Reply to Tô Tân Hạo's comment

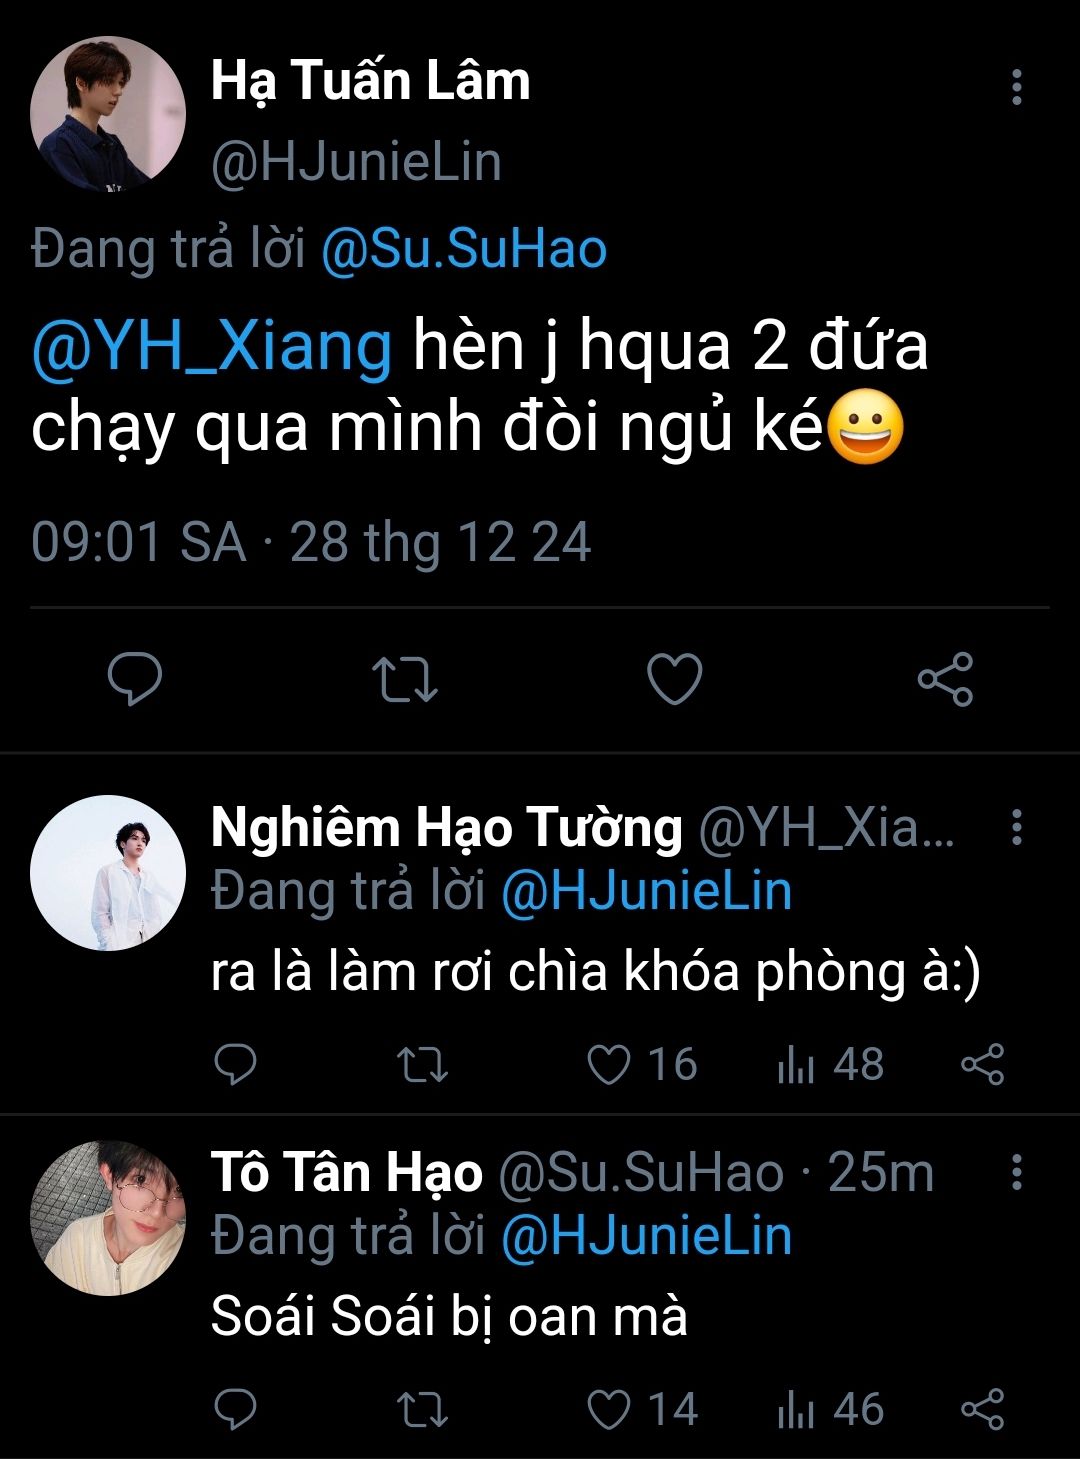pos(236,1410)
